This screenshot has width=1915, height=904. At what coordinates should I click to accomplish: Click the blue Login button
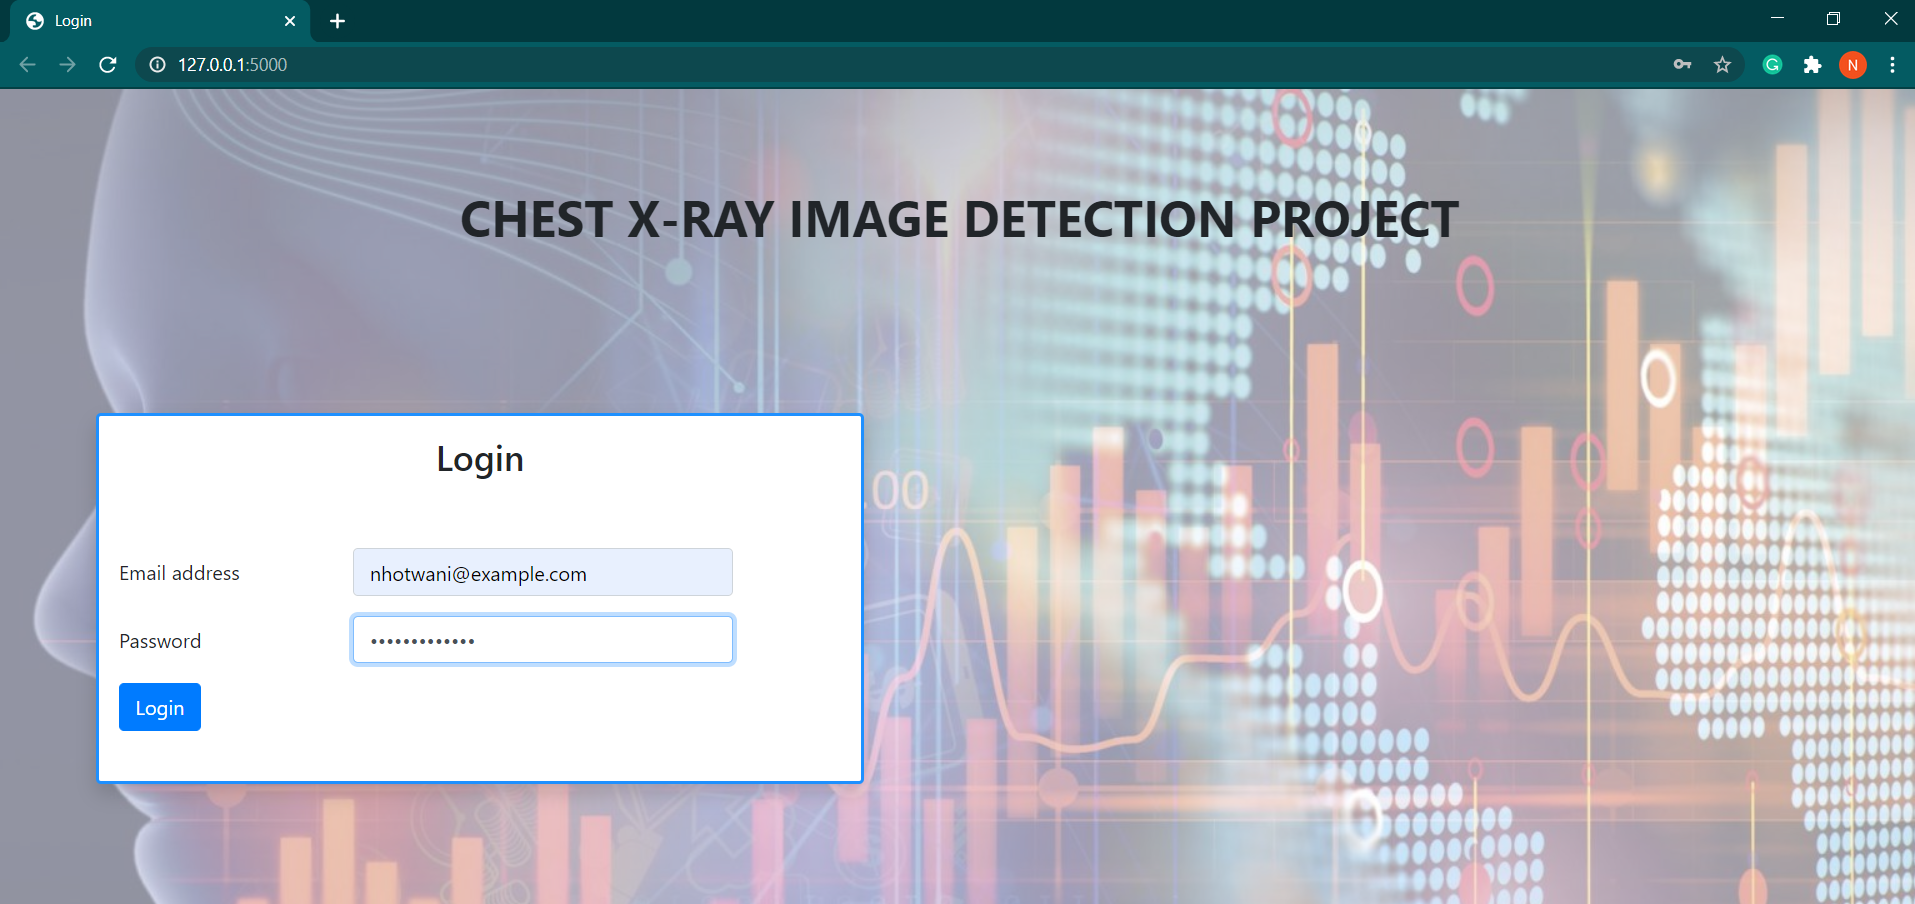pos(159,707)
